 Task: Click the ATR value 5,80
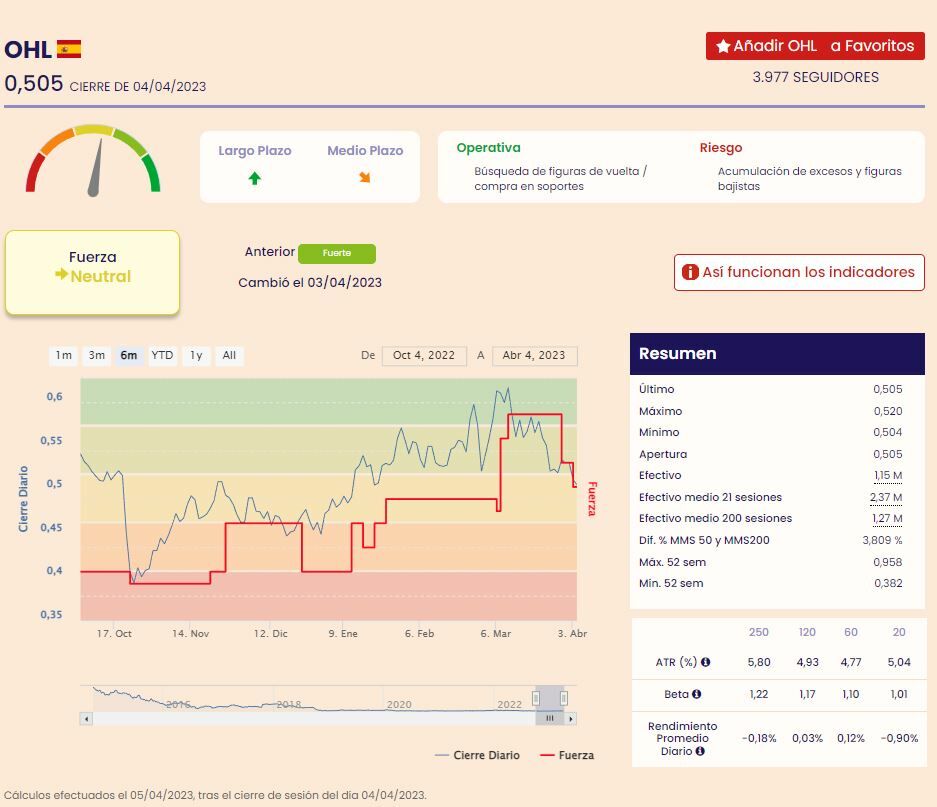(x=759, y=662)
